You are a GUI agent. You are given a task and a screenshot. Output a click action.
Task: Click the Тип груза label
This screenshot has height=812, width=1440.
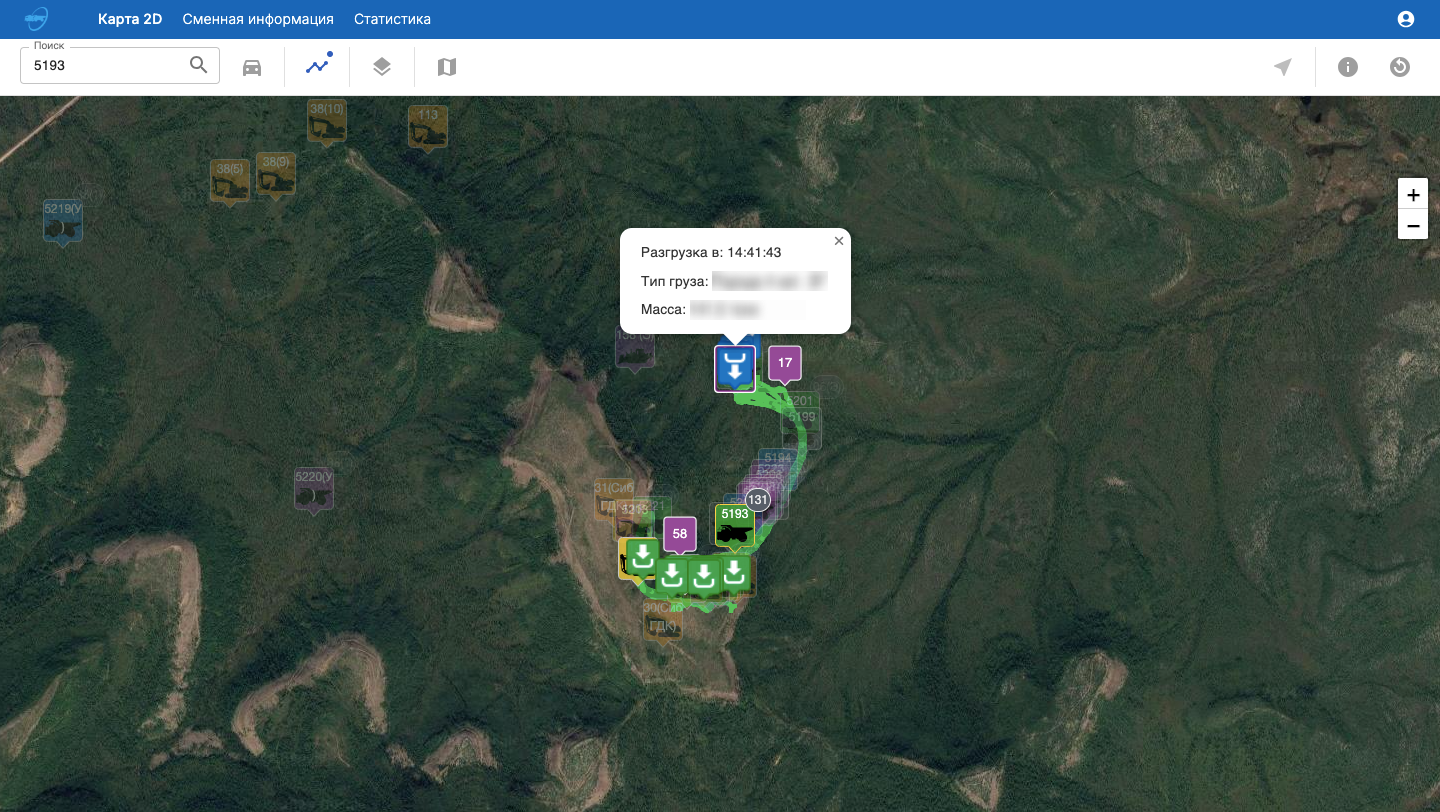[675, 281]
